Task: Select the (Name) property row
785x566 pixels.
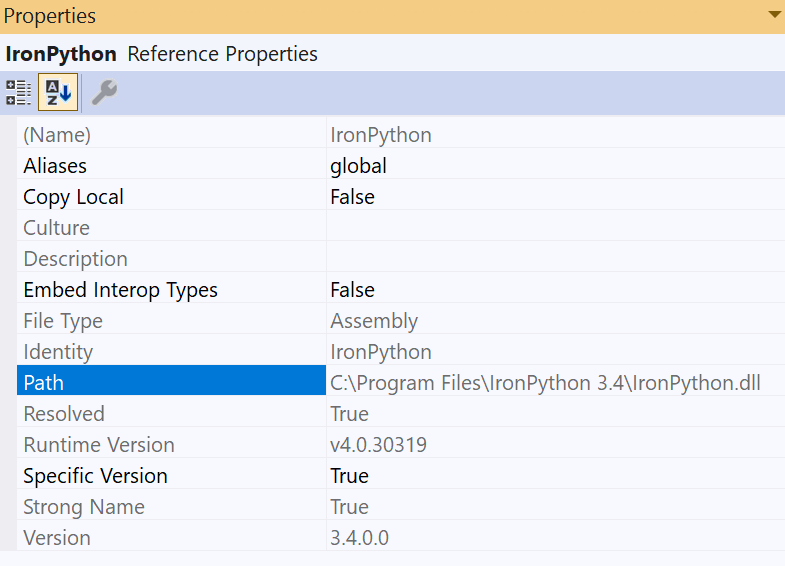Action: pyautogui.click(x=401, y=135)
